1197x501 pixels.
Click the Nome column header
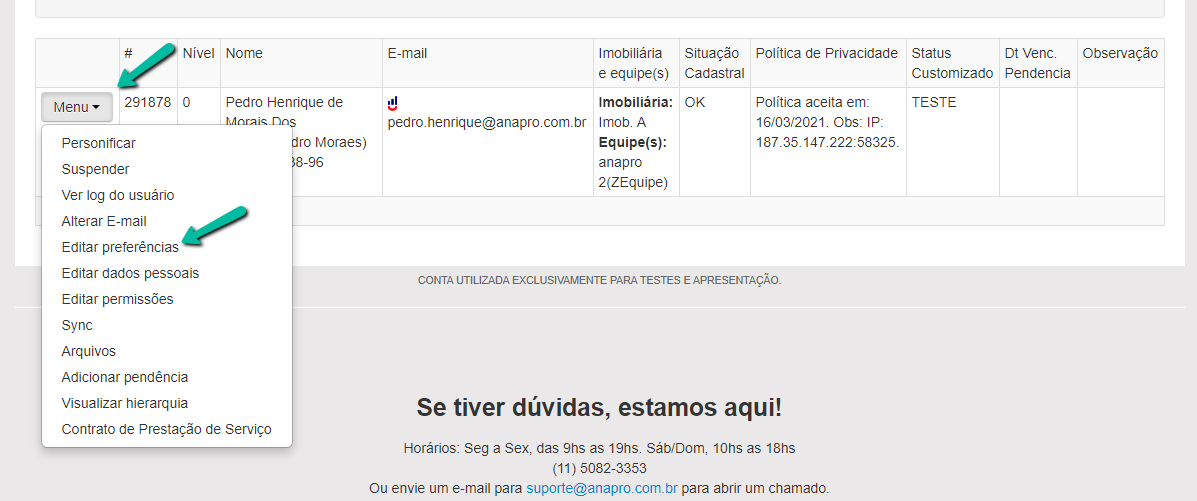(245, 53)
